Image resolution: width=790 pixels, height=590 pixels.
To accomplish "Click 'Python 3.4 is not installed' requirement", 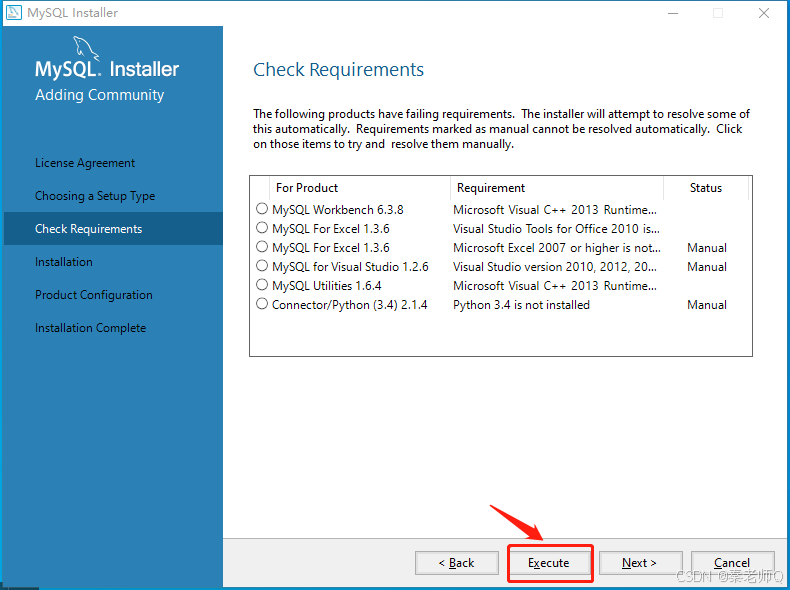I will tap(521, 305).
